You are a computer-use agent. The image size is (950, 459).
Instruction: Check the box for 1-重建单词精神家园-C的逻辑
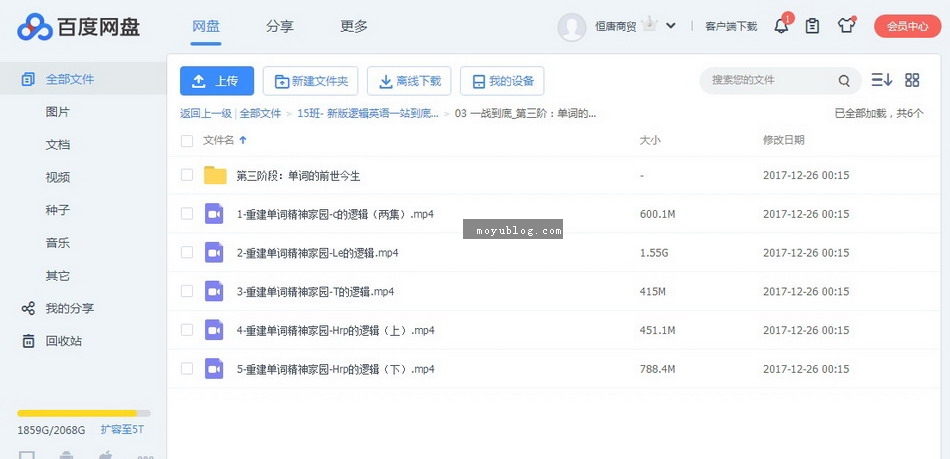(x=187, y=214)
